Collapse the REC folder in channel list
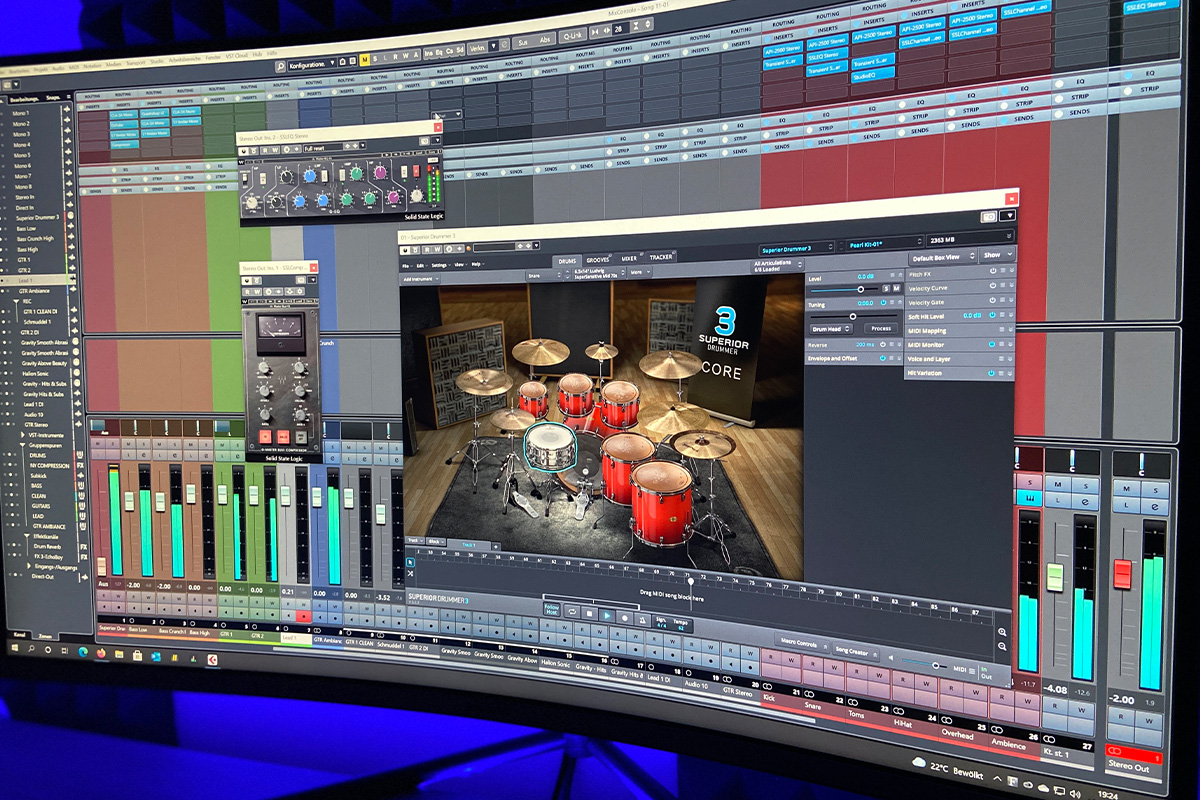The height and width of the screenshot is (800, 1200). (16, 301)
